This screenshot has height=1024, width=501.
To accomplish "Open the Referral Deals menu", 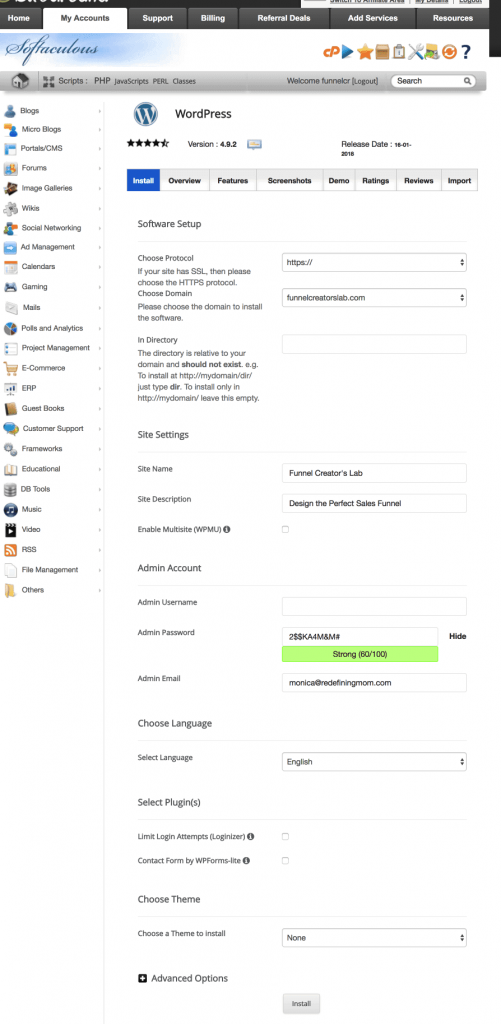I will (x=284, y=18).
